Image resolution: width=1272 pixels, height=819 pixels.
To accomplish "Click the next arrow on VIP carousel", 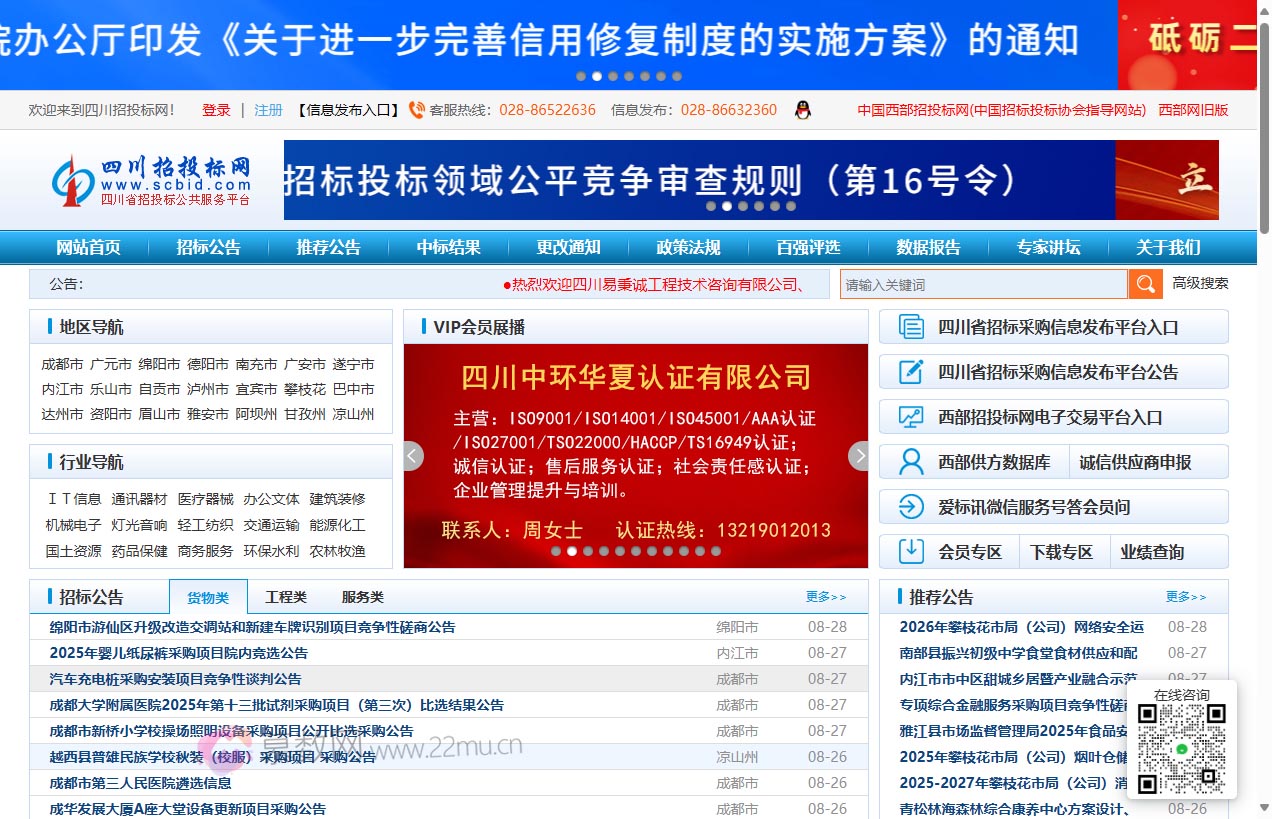I will [859, 455].
